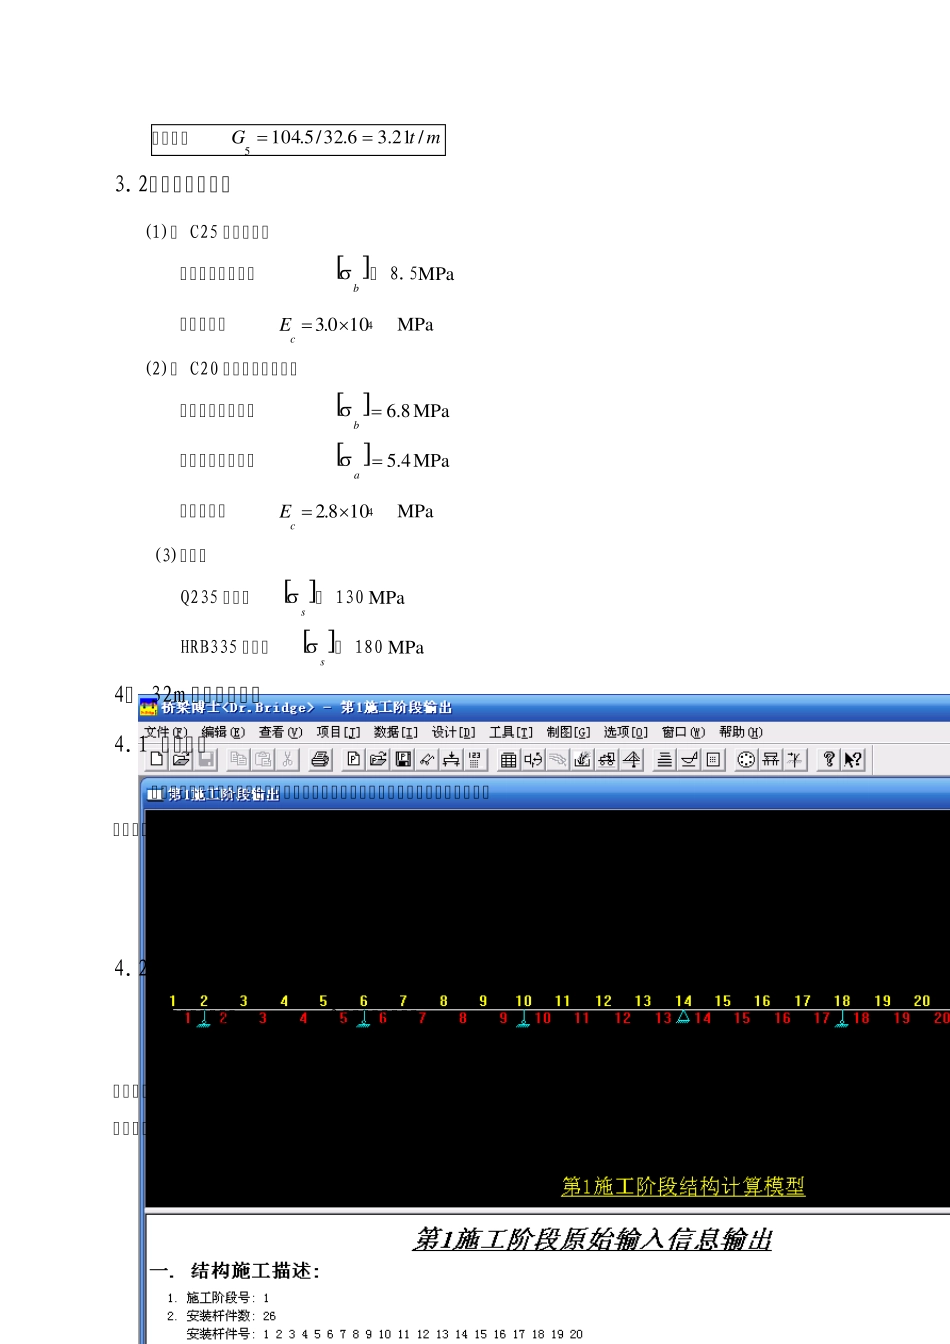Click the scissors Cut icon
The width and height of the screenshot is (950, 1344).
click(x=288, y=760)
